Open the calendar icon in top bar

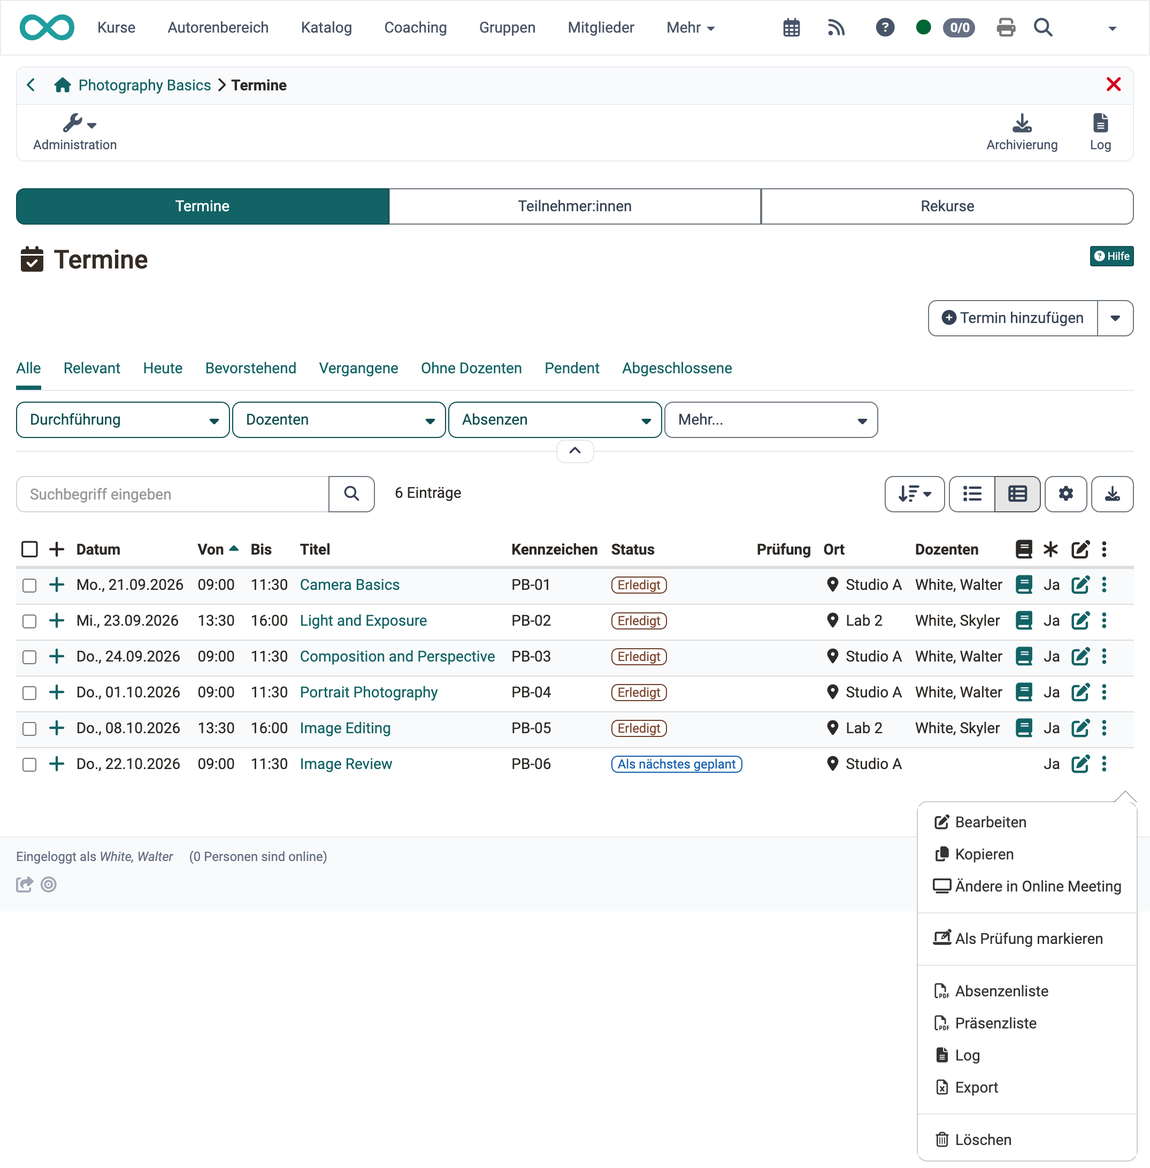click(792, 28)
